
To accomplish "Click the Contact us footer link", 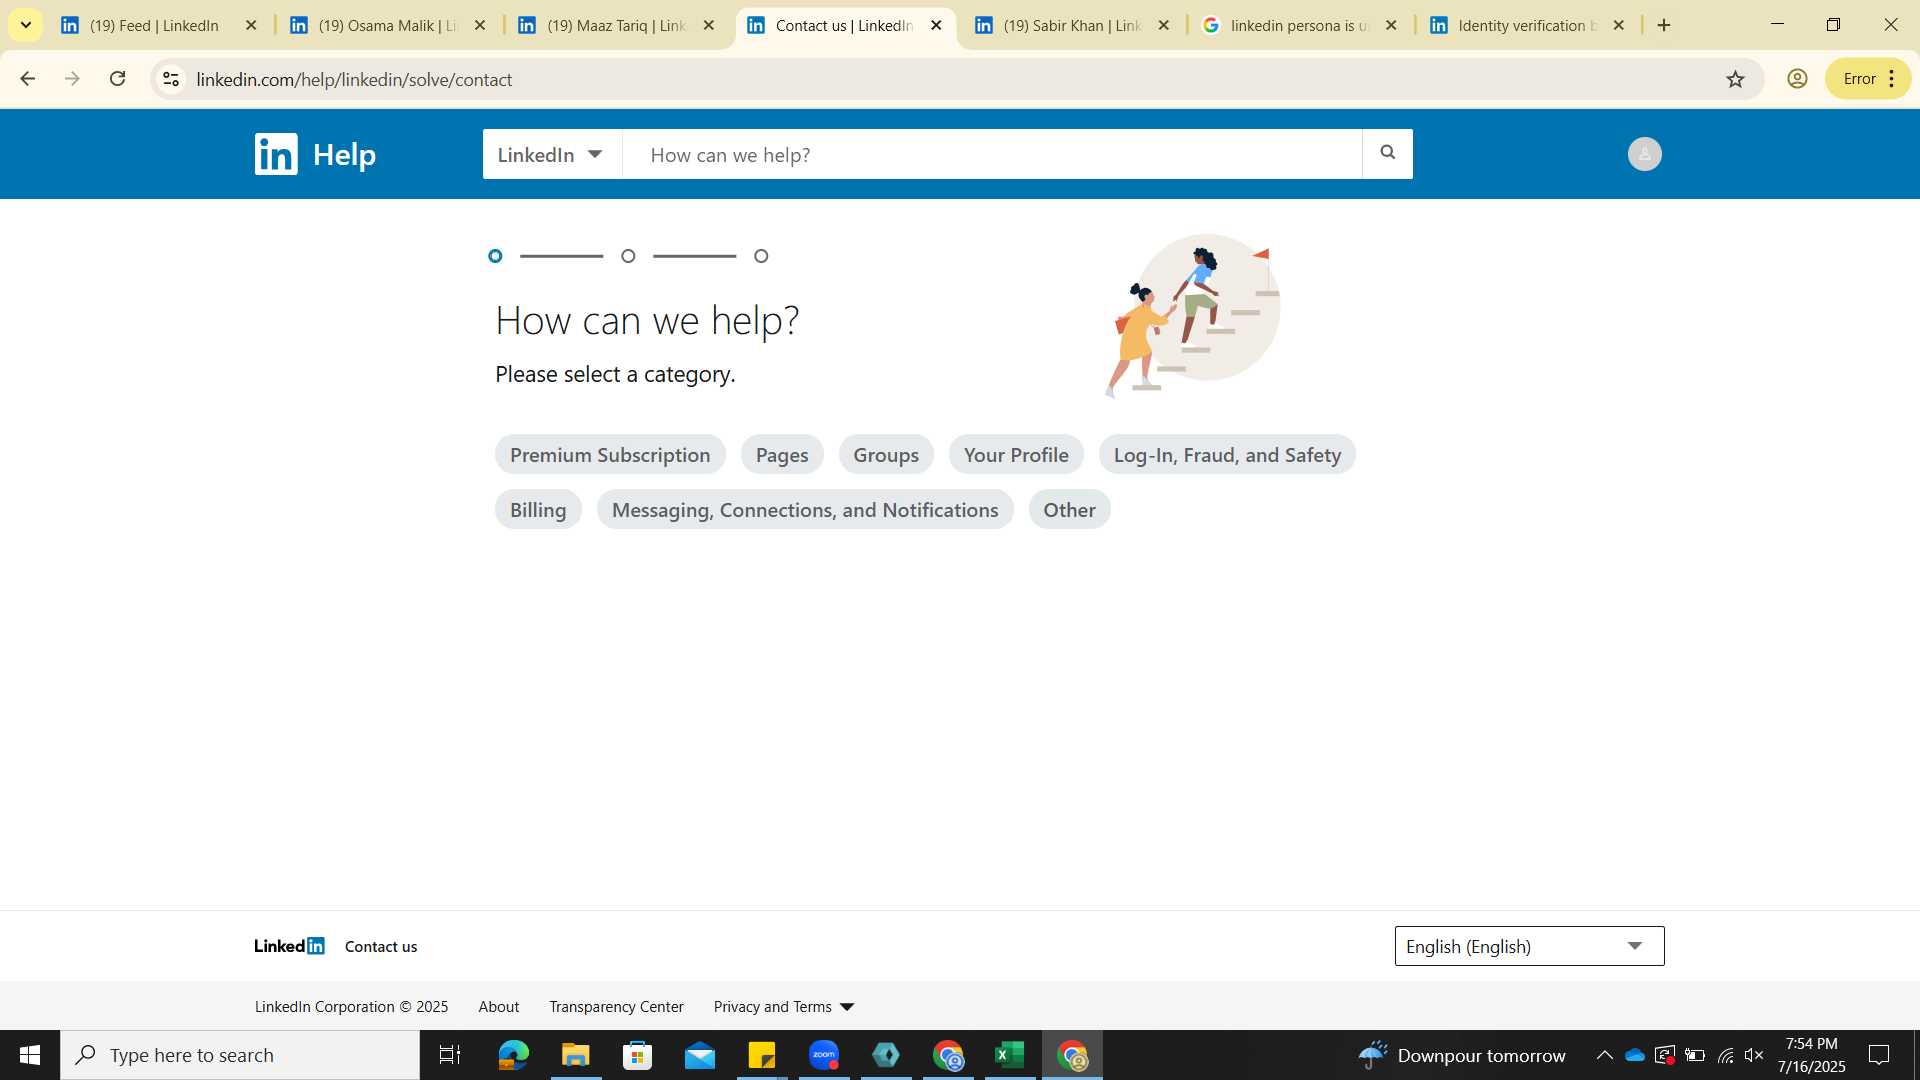I will tap(381, 947).
